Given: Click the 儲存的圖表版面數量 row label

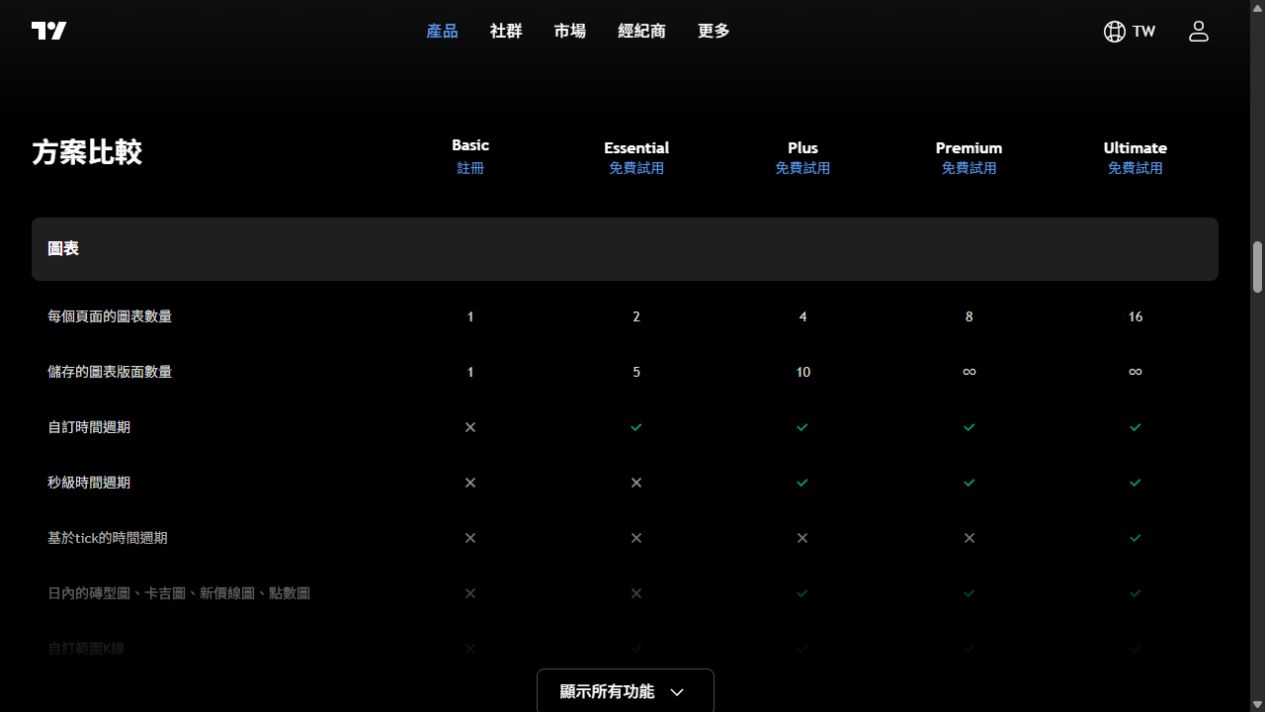Looking at the screenshot, I should click(110, 372).
